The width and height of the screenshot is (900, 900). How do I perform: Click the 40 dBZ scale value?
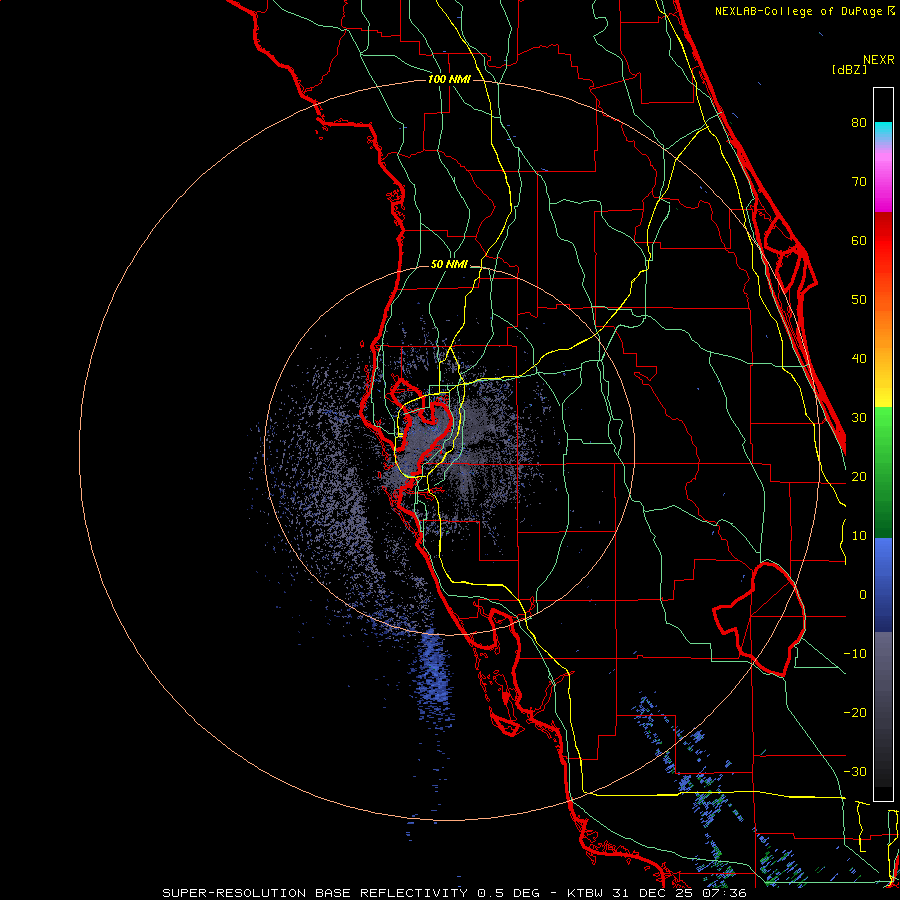click(859, 359)
